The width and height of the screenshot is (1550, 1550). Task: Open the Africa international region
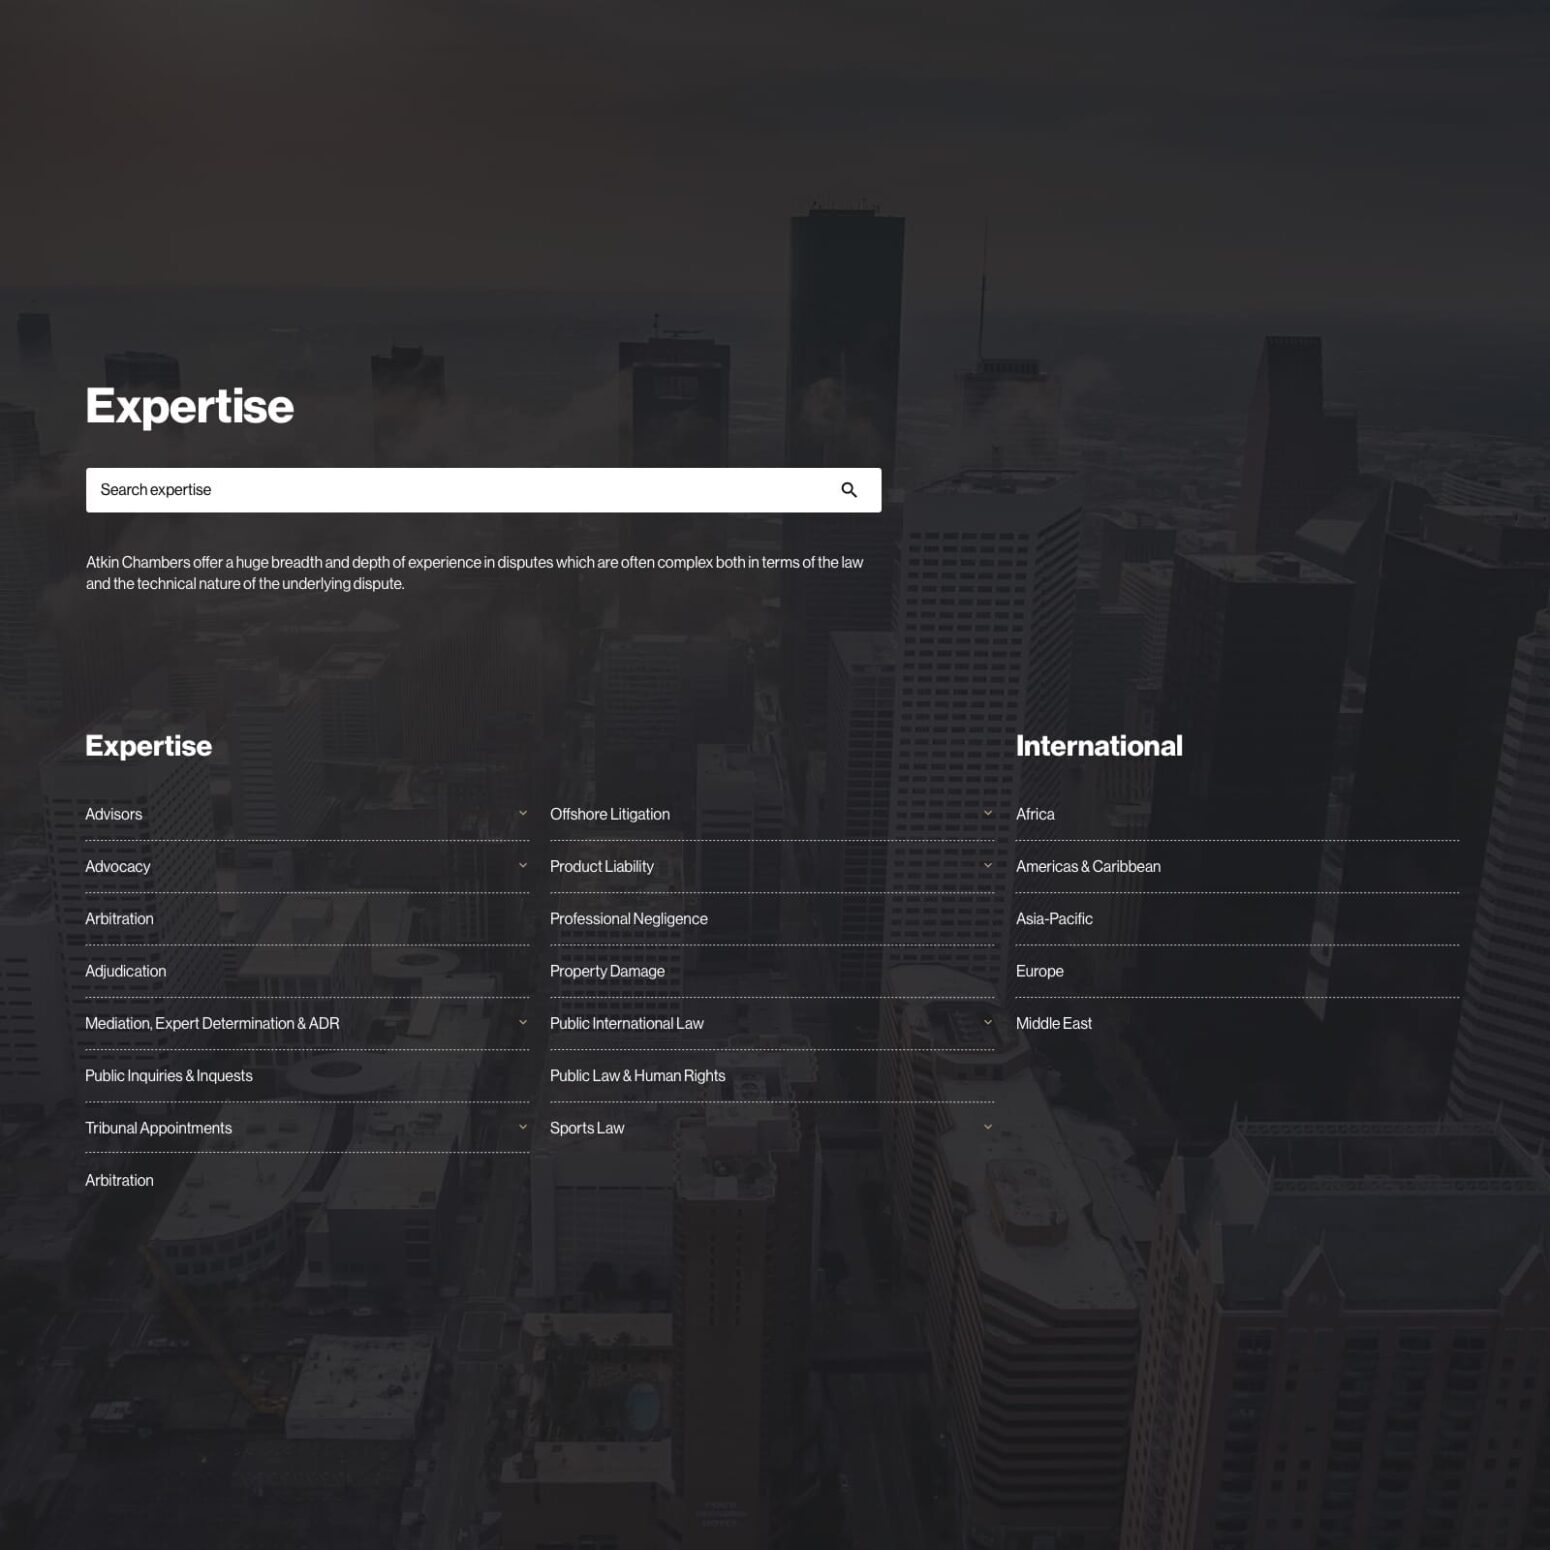[x=1035, y=814]
